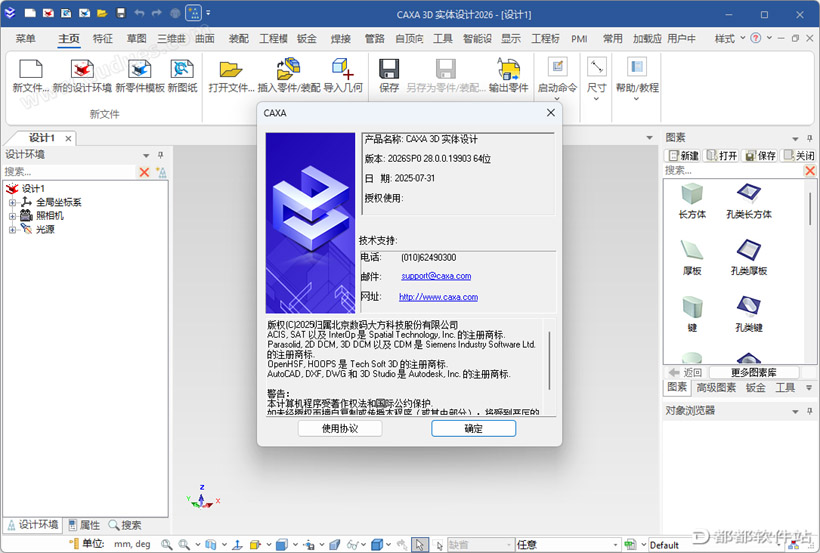The width and height of the screenshot is (820, 553).
Task: Click the design environment search field
Action: [x=69, y=172]
